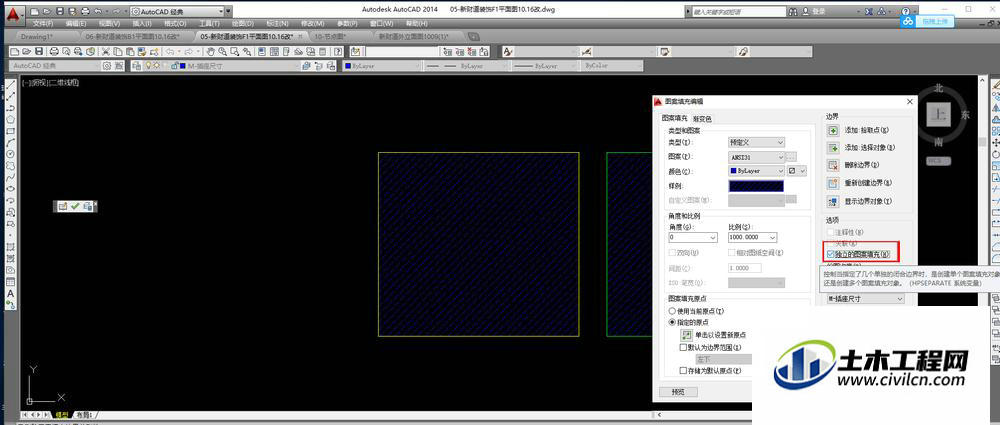1000x425 pixels.
Task: Click the Cut scissors icon in standard toolbar
Action: pyautogui.click(x=108, y=52)
